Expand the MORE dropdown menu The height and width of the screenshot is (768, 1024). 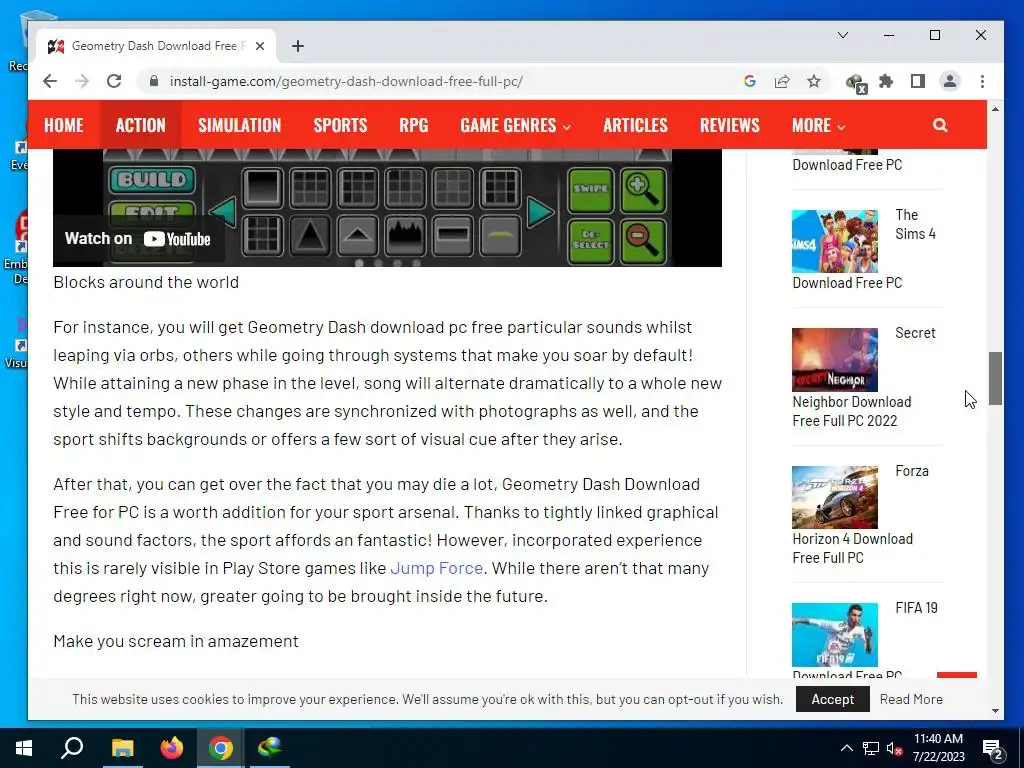pyautogui.click(x=818, y=125)
